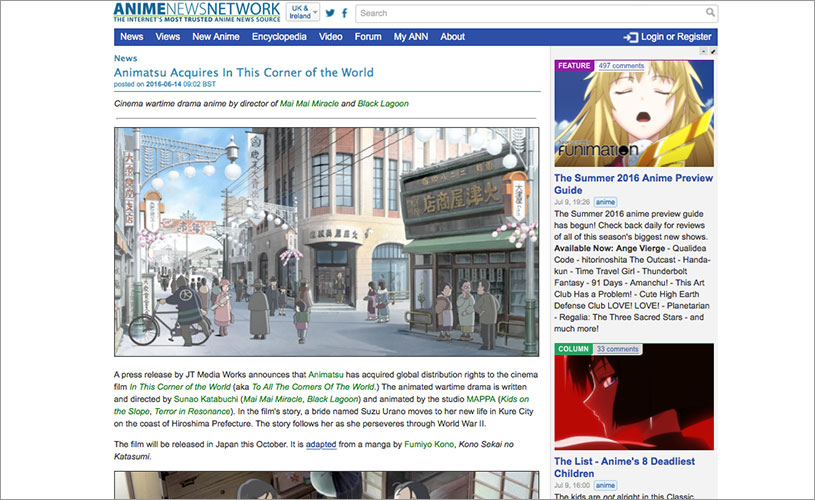
Task: Go to the Forum menu item
Action: click(368, 37)
